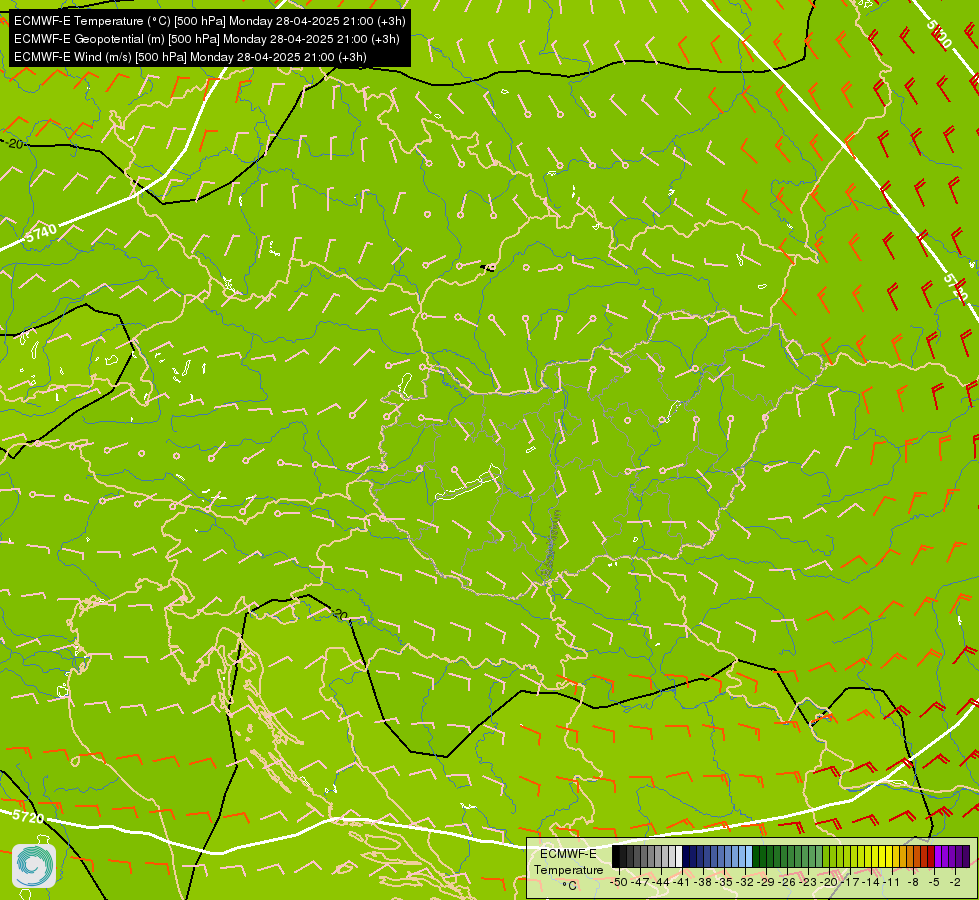Image resolution: width=979 pixels, height=900 pixels.
Task: Pick the bright yellow swatch above -14 in legend
Action: pos(875,856)
